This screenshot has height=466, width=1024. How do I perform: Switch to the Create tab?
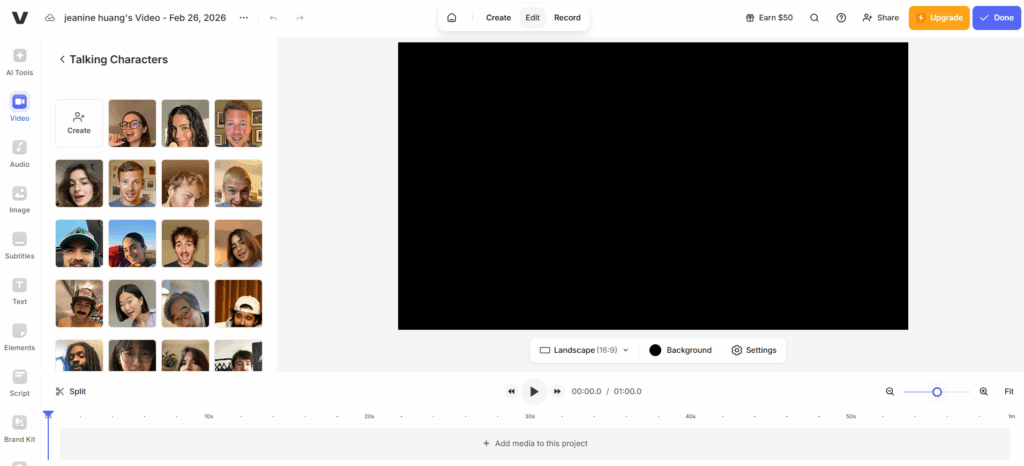point(498,18)
